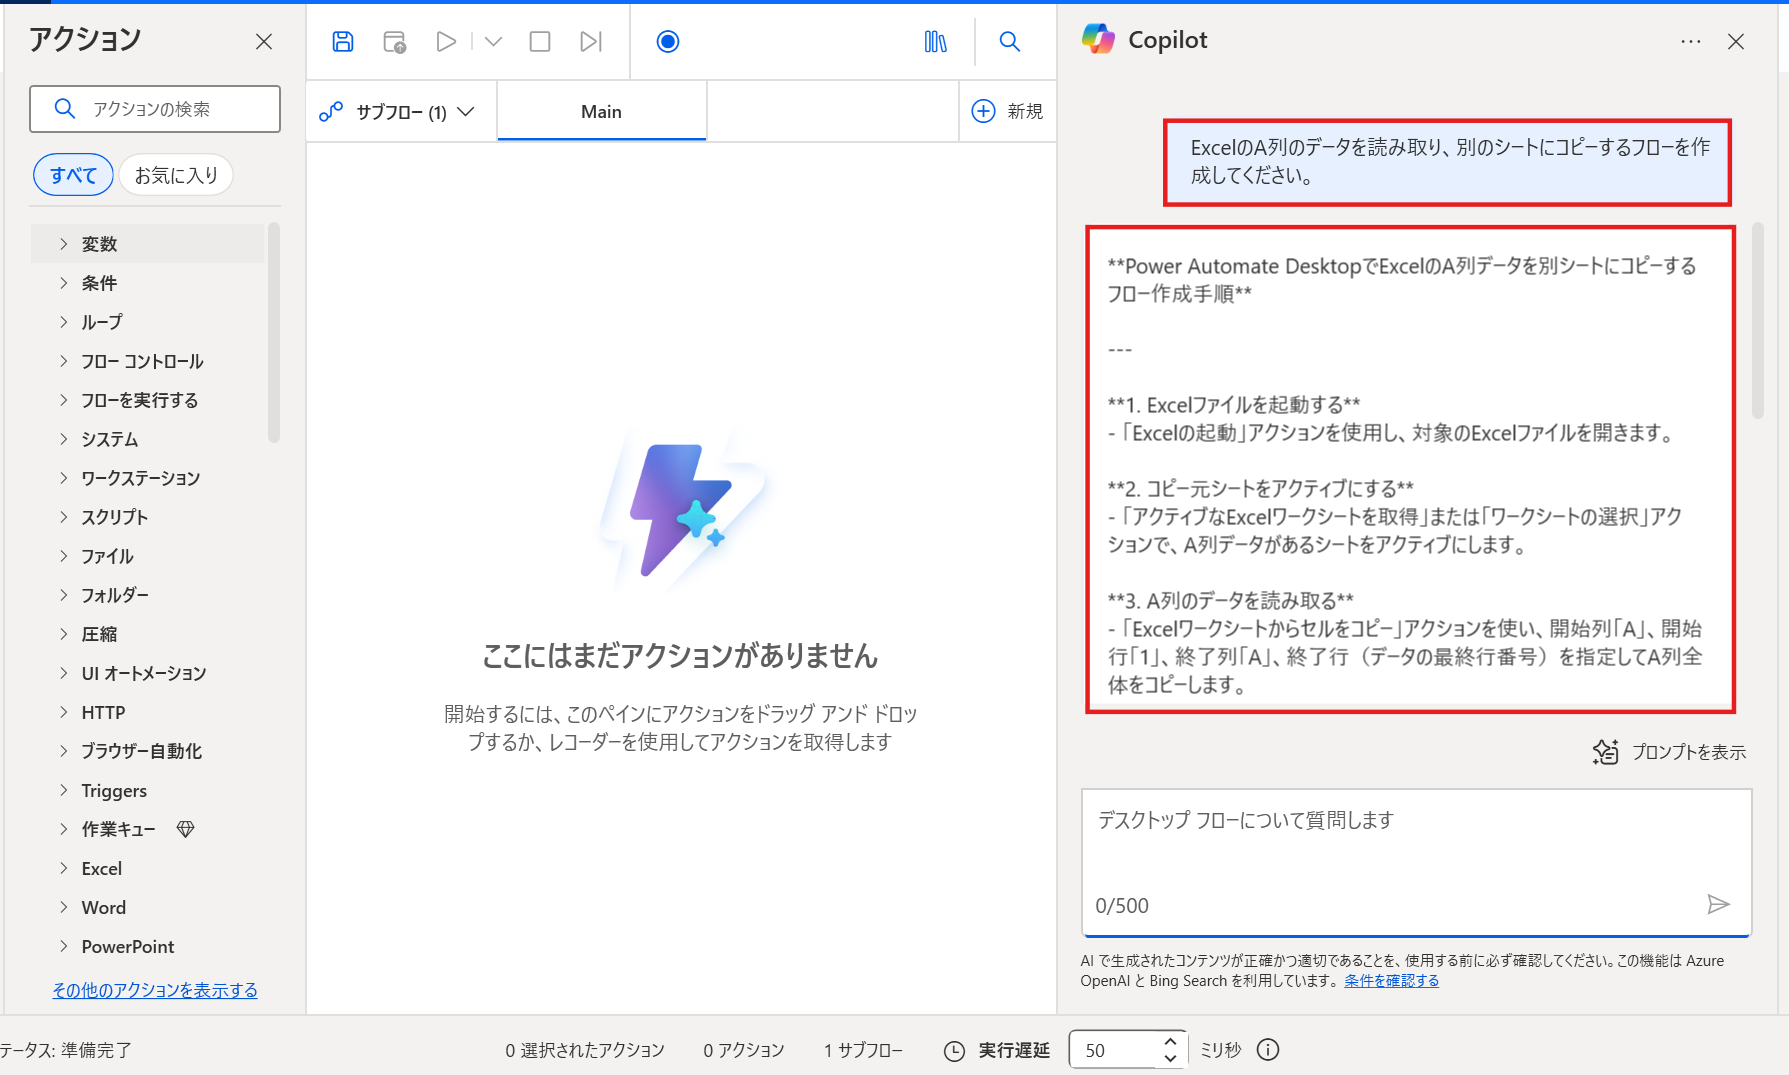Run next action with the step icon
Image resolution: width=1789 pixels, height=1075 pixels.
point(591,41)
